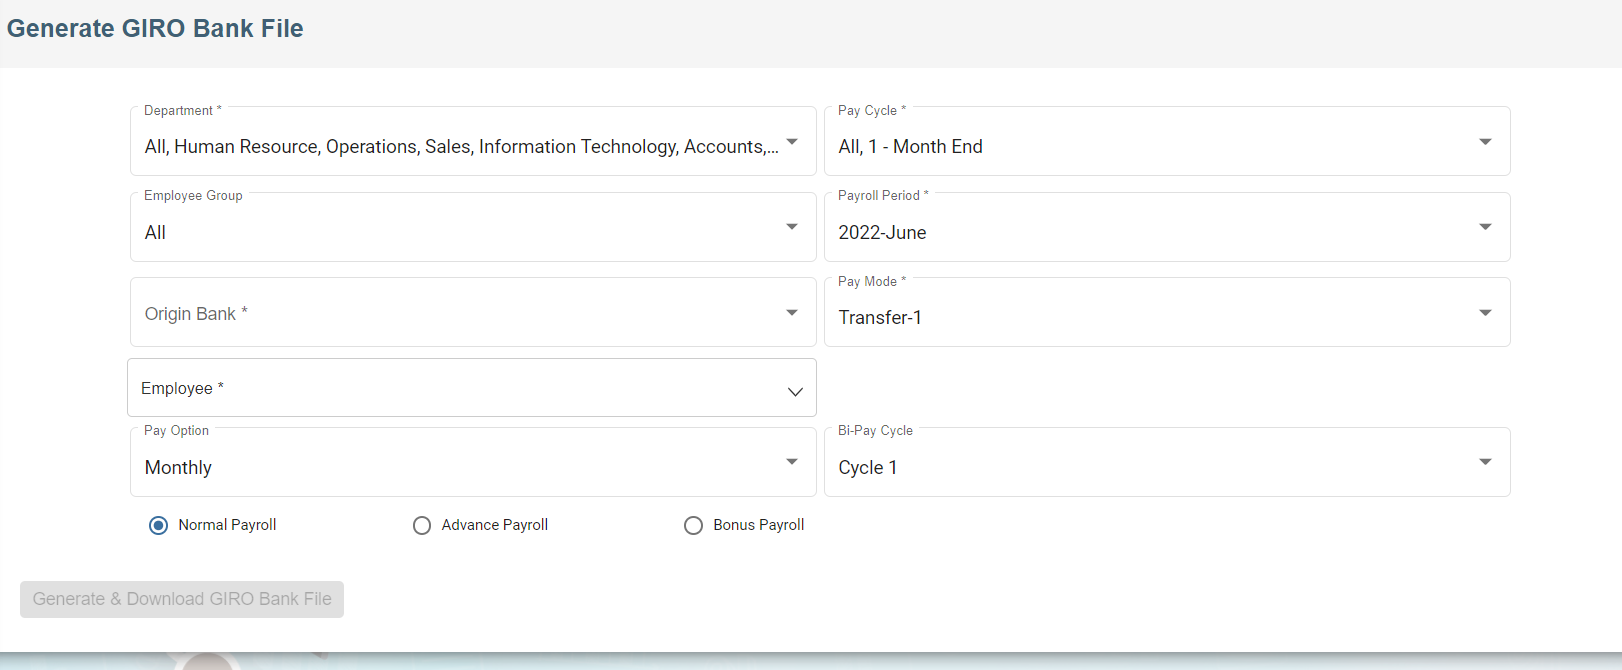
Task: Click the Origin Bank caret icon
Action: (792, 313)
